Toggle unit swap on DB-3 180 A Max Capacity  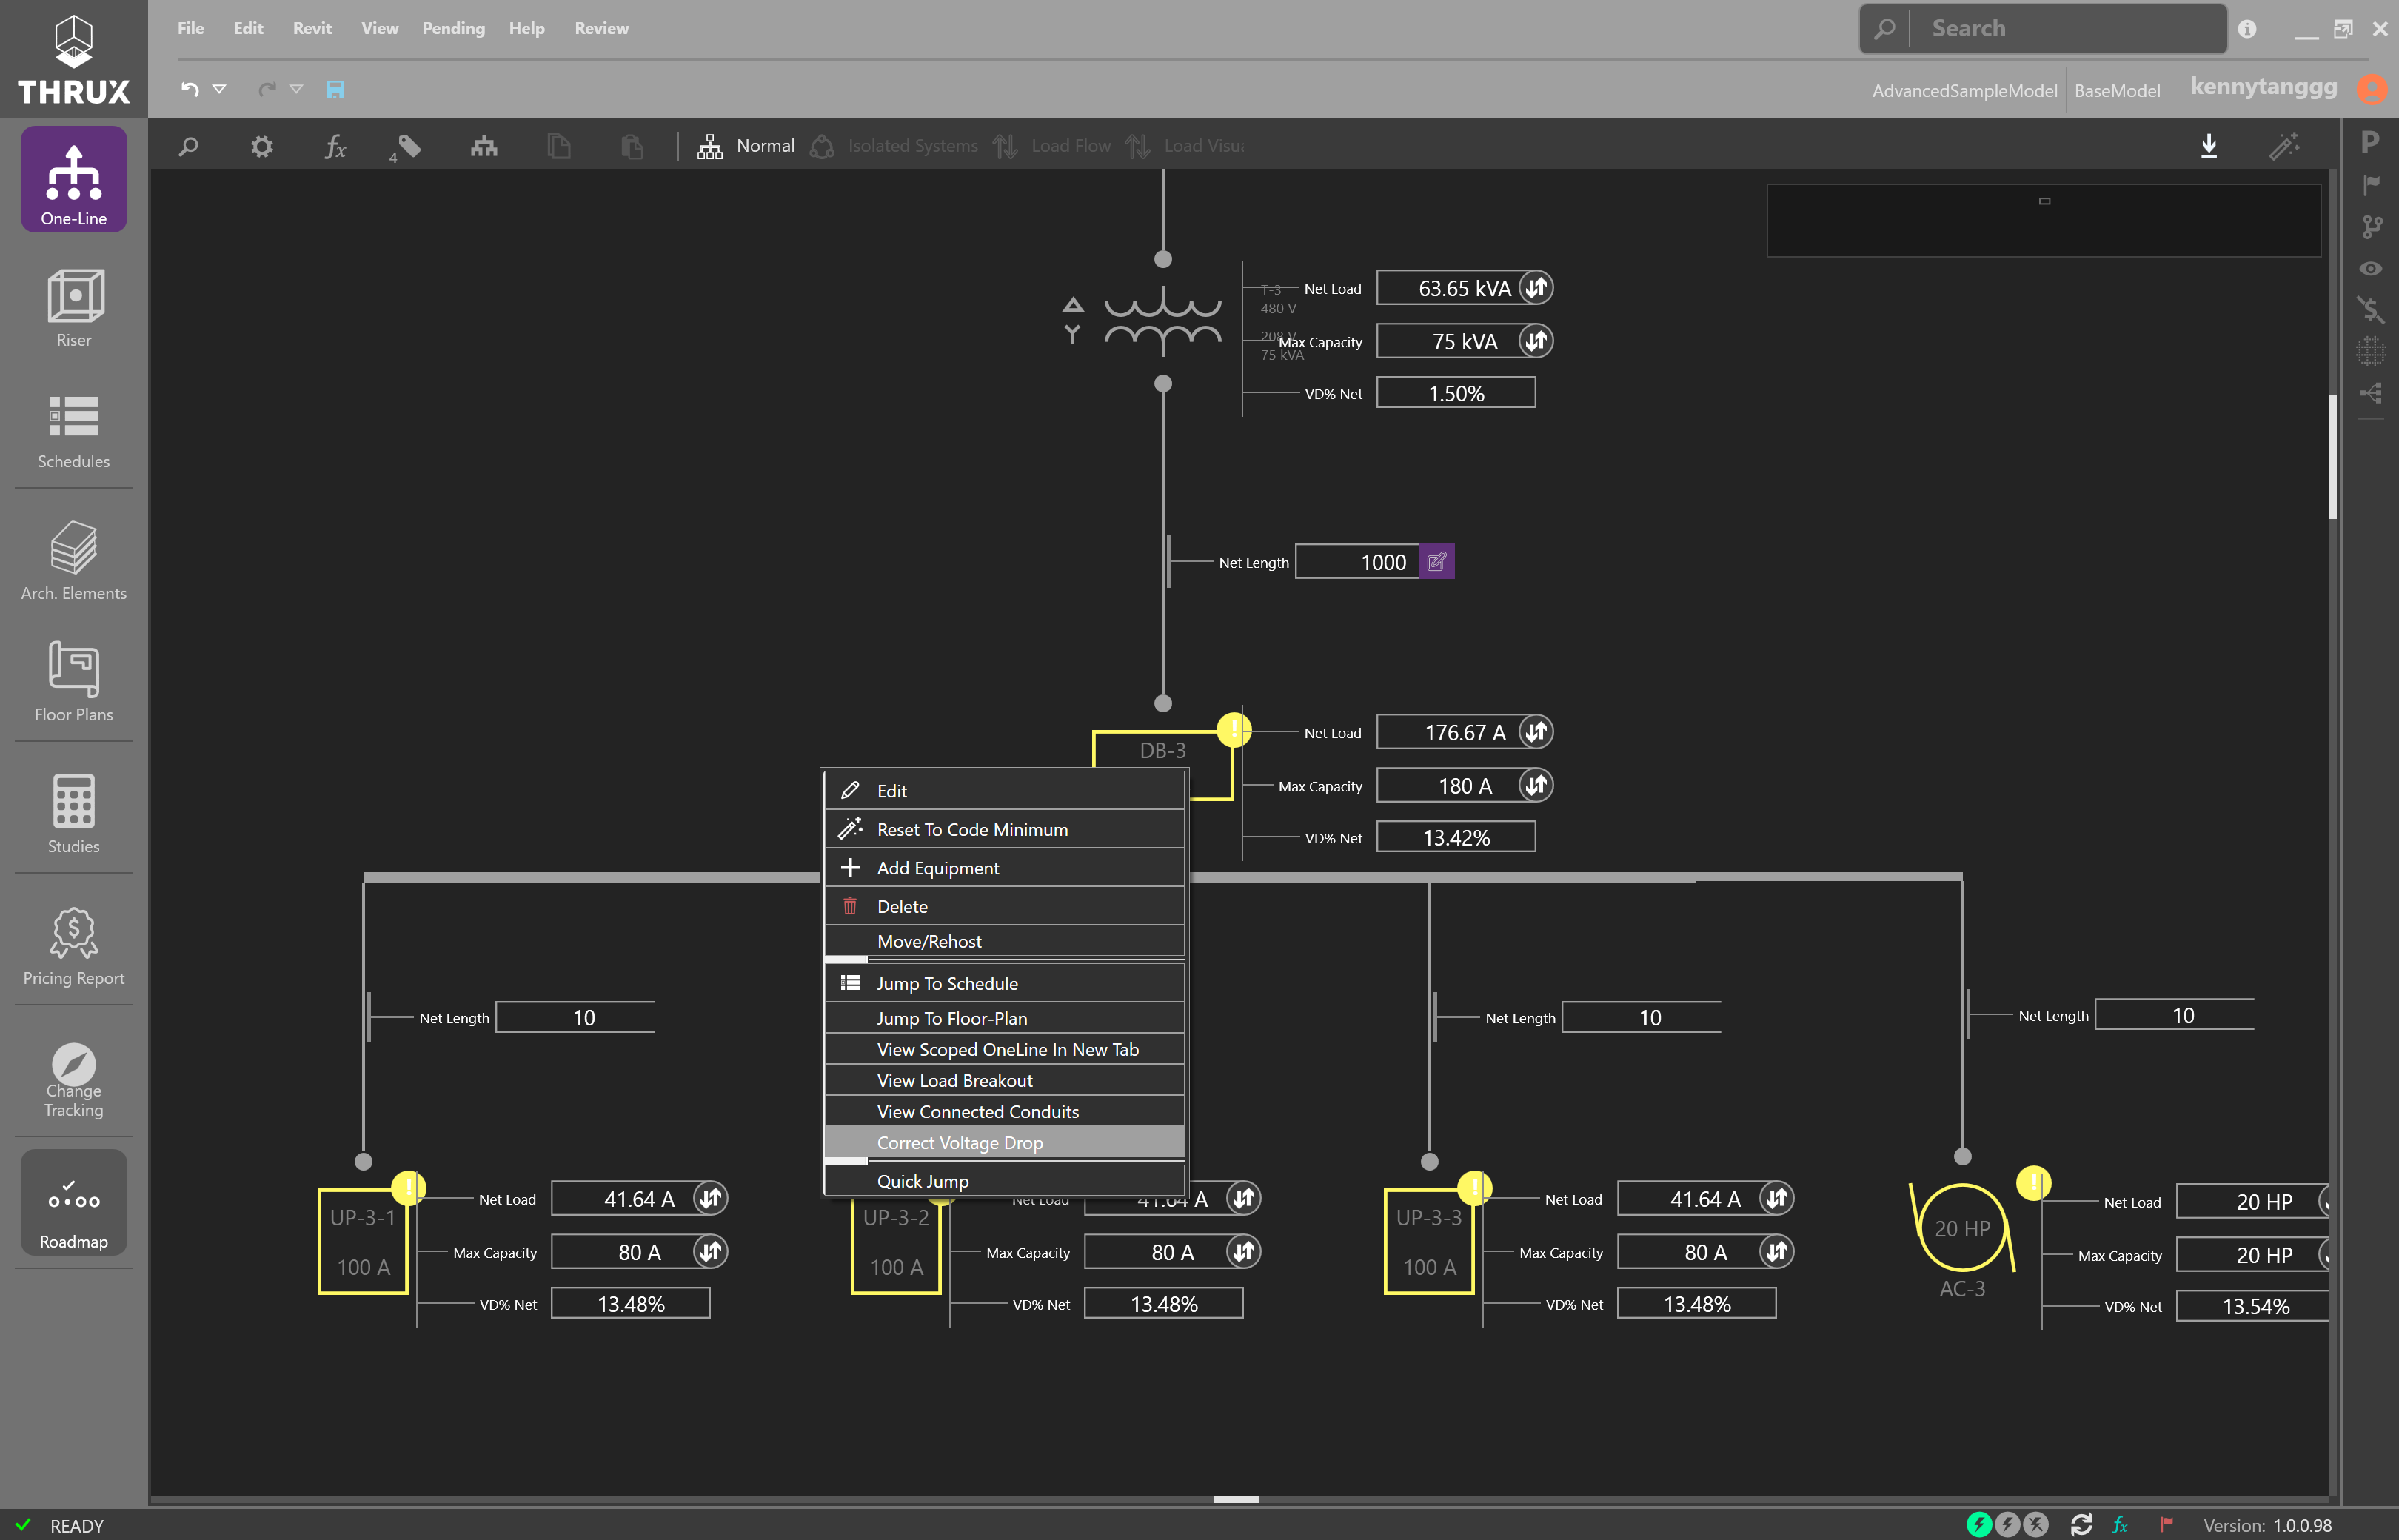pyautogui.click(x=1536, y=785)
